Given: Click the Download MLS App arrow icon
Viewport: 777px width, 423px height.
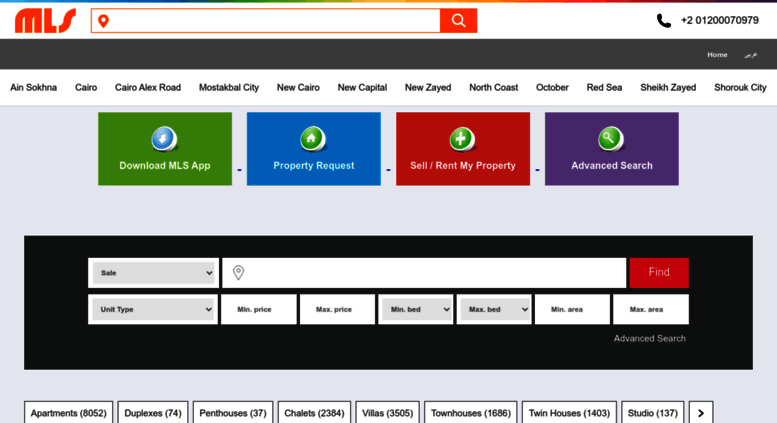Looking at the screenshot, I should pyautogui.click(x=164, y=139).
